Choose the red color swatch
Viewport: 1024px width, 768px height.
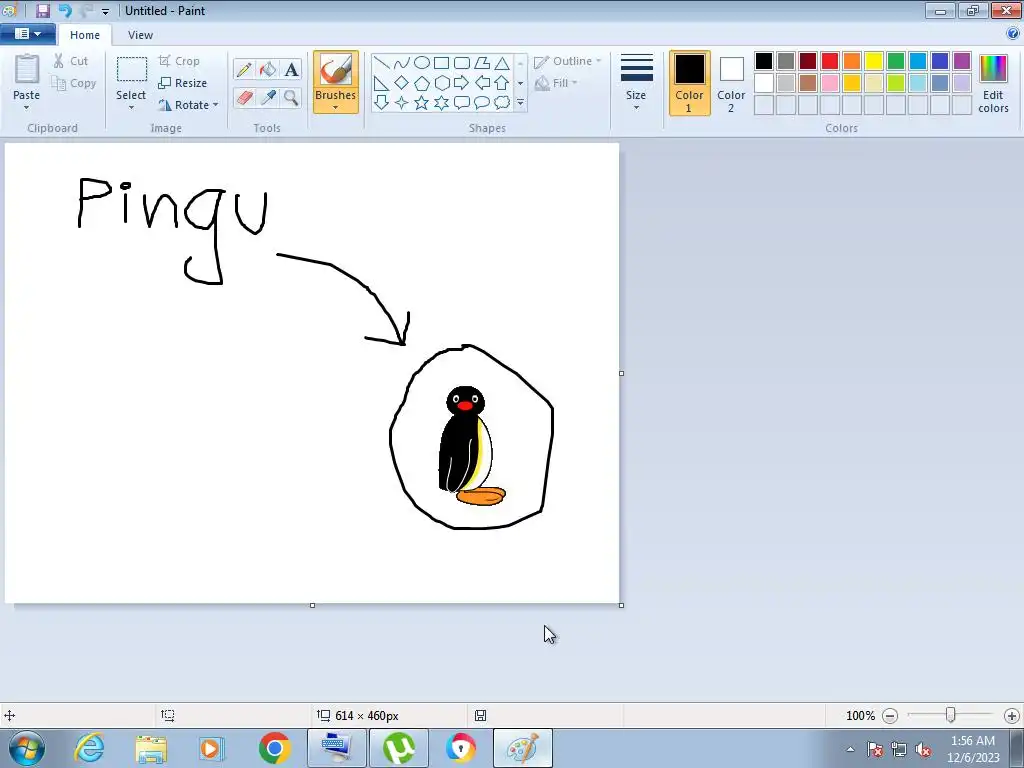click(x=830, y=61)
